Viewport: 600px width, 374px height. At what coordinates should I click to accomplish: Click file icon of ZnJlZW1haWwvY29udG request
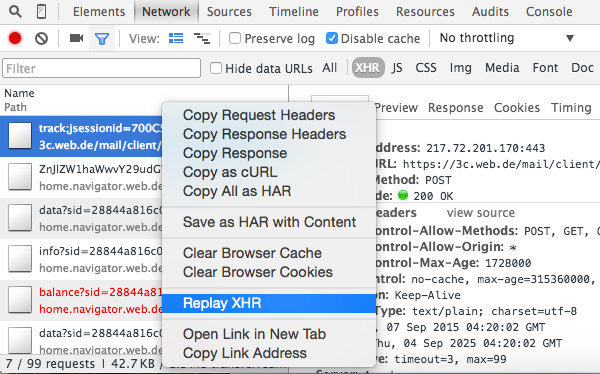[x=20, y=176]
